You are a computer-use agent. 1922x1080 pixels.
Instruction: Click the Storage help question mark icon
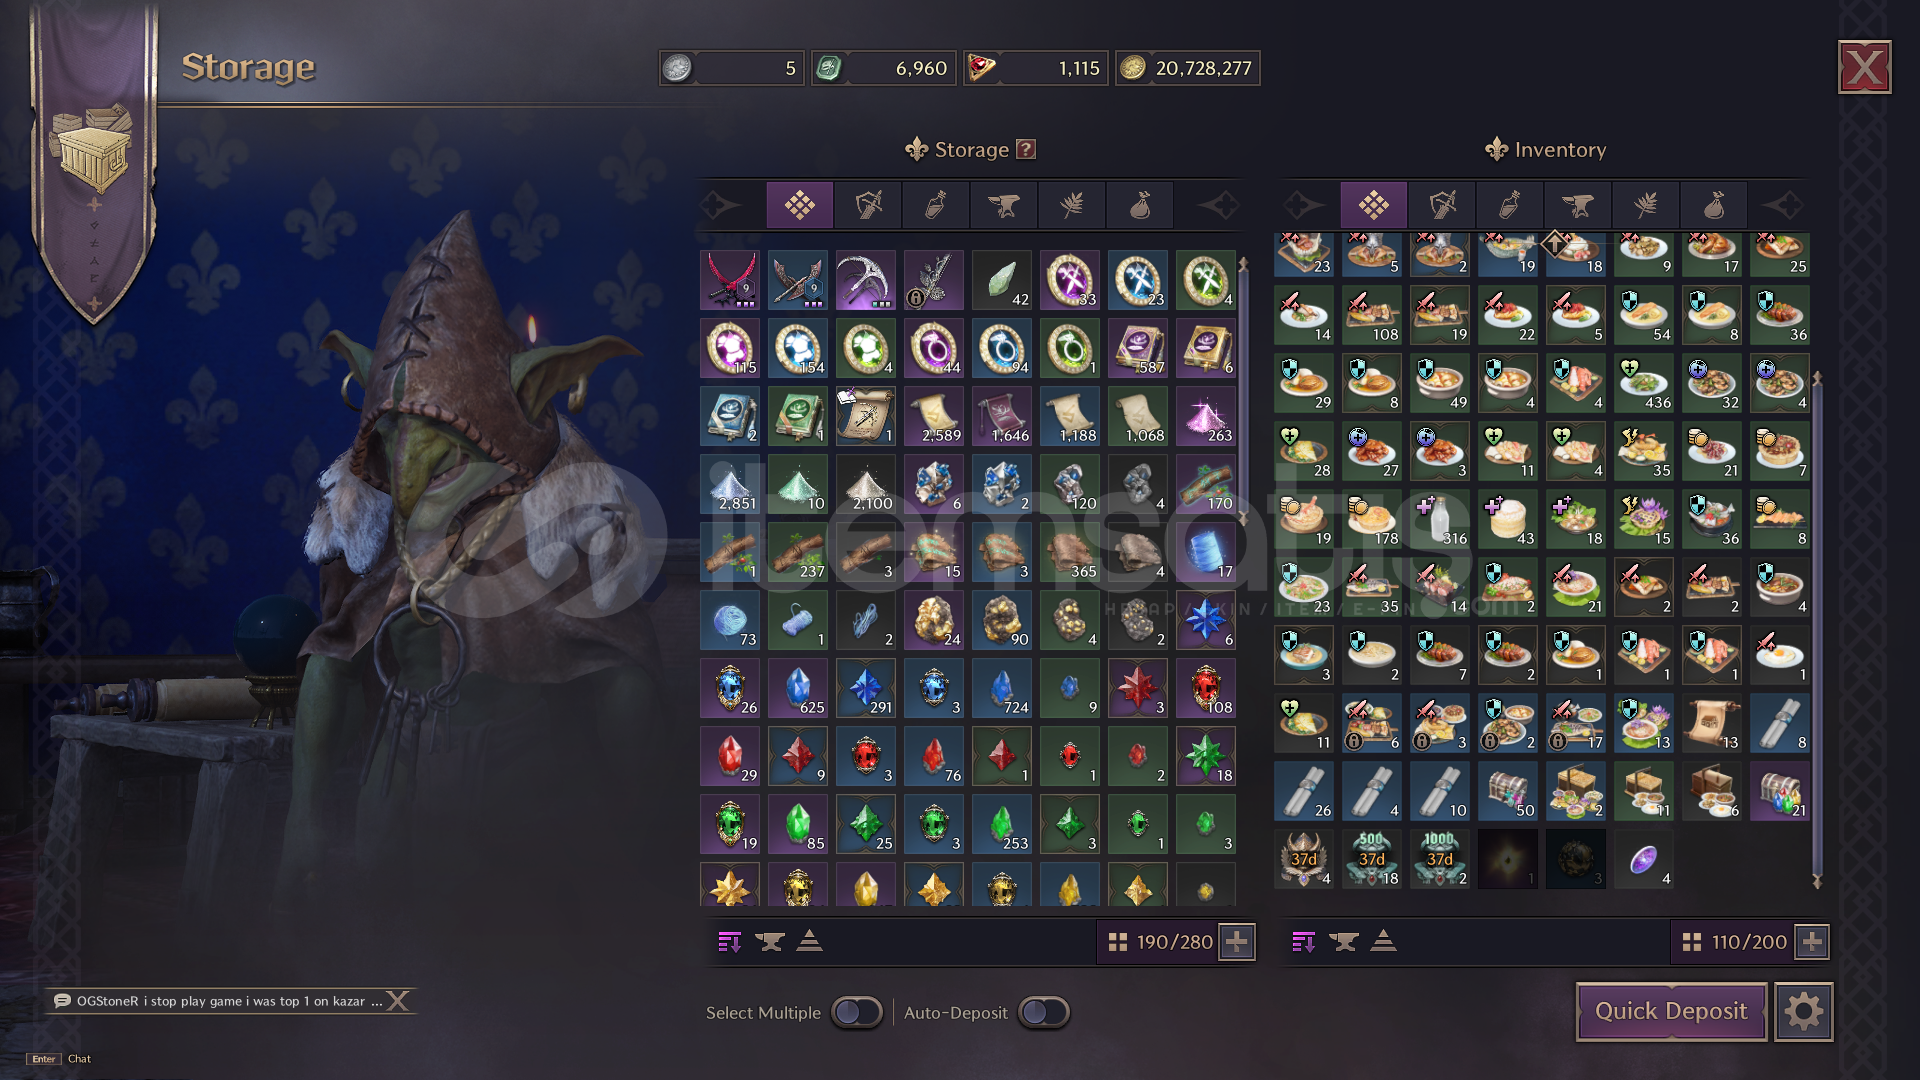[1025, 150]
